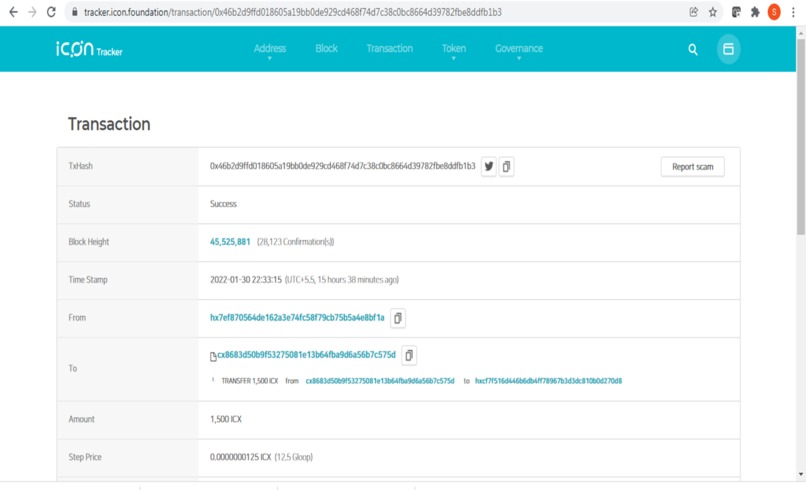Open the extension icon left of the puzzle piece
The image size is (806, 490).
coord(736,12)
